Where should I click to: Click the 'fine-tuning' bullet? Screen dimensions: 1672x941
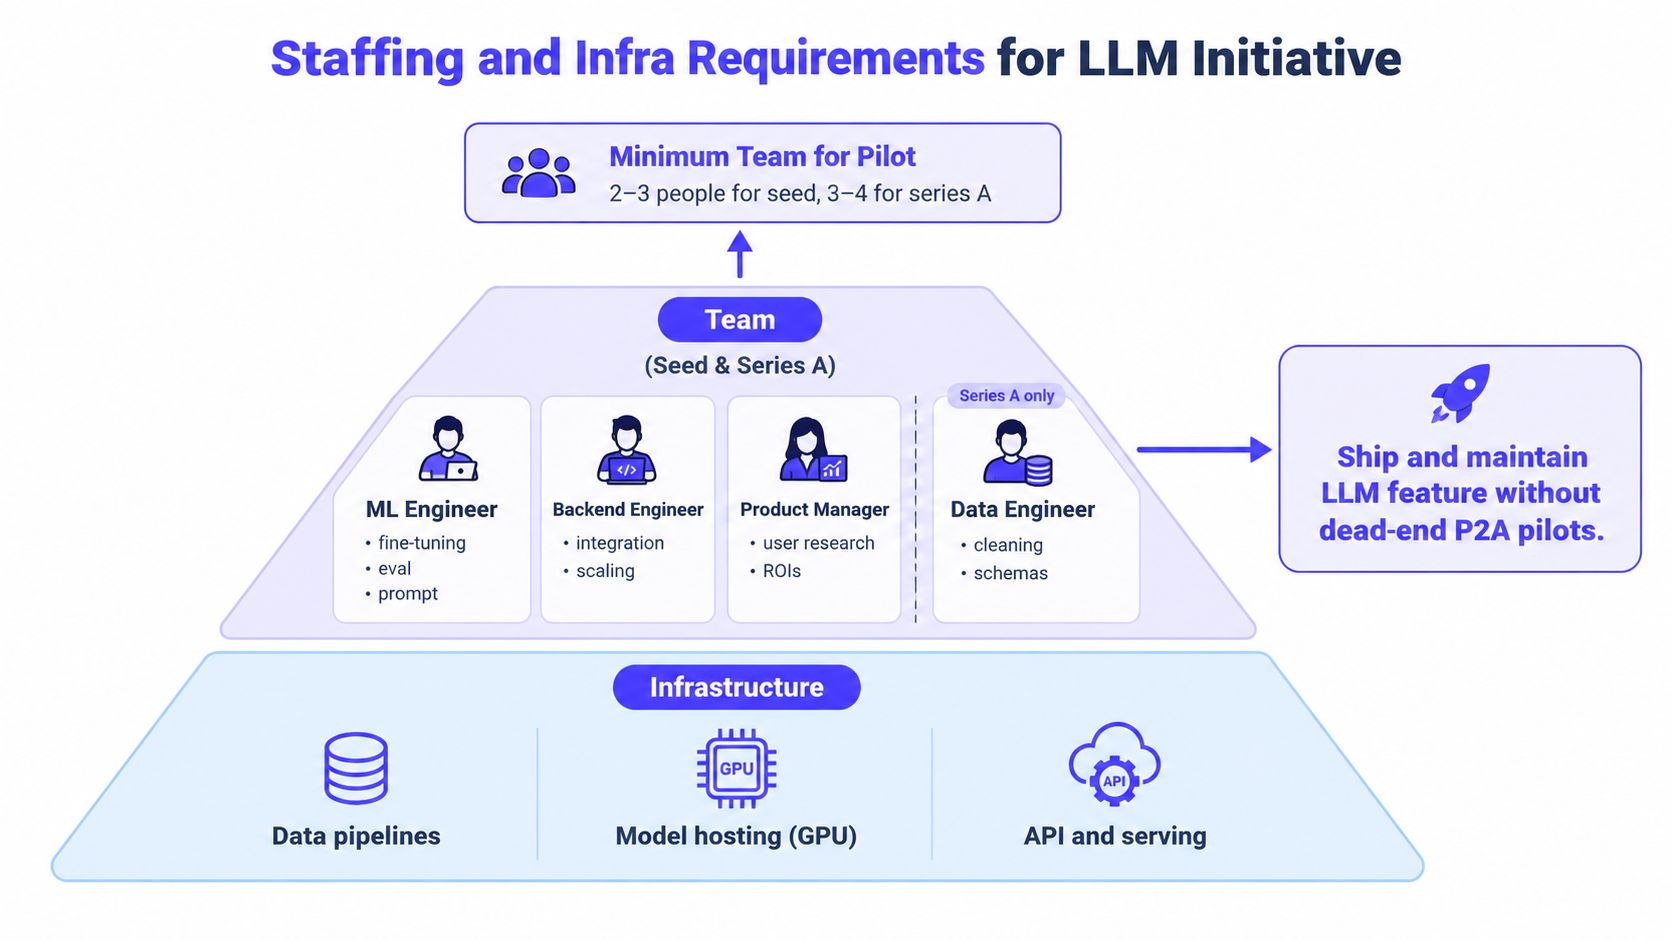pos(421,543)
